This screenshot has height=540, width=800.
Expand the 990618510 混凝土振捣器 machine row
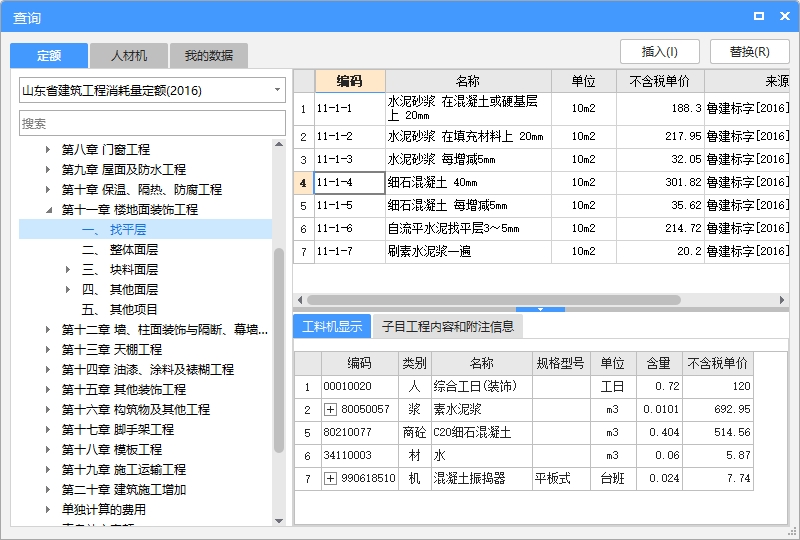(x=331, y=478)
